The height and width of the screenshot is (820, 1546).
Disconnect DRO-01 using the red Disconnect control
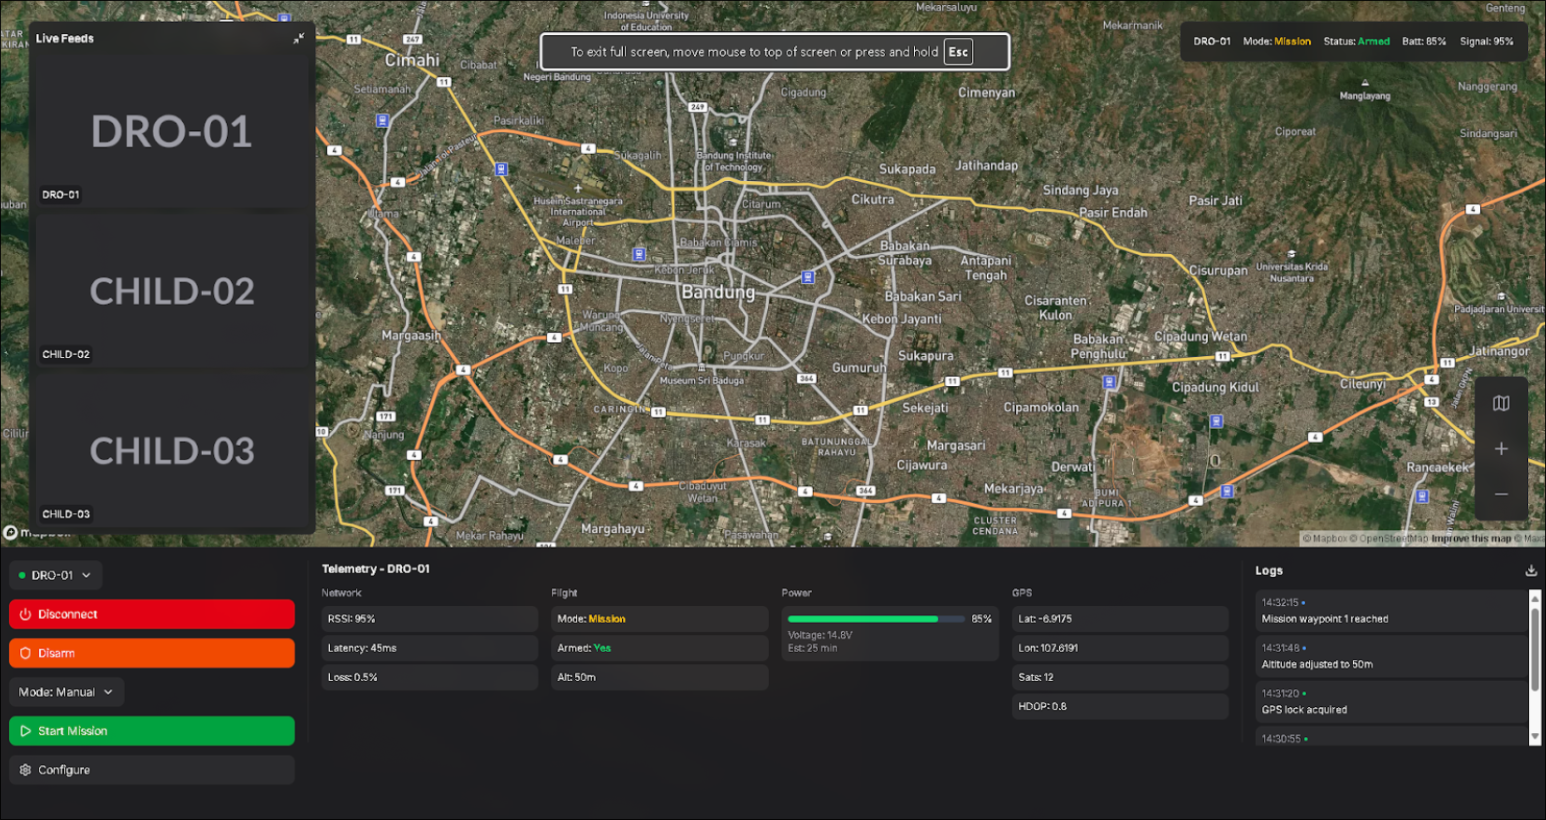(x=151, y=614)
